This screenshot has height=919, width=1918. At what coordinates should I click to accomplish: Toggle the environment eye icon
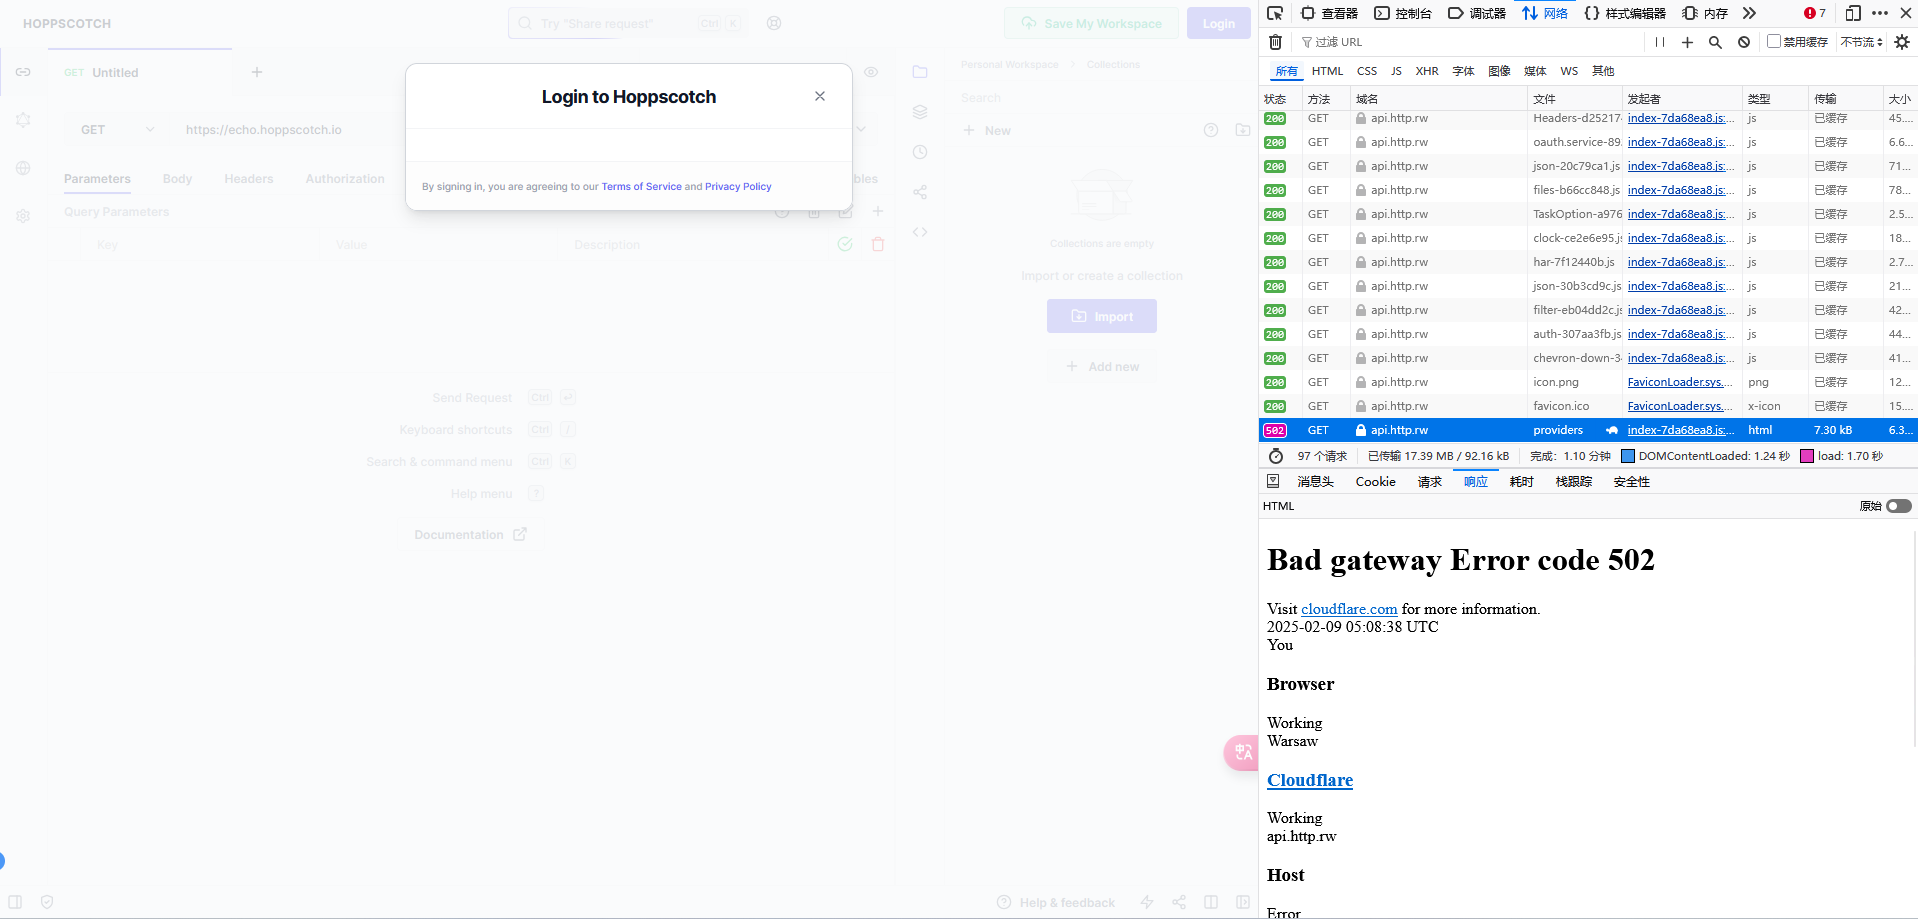point(871,72)
